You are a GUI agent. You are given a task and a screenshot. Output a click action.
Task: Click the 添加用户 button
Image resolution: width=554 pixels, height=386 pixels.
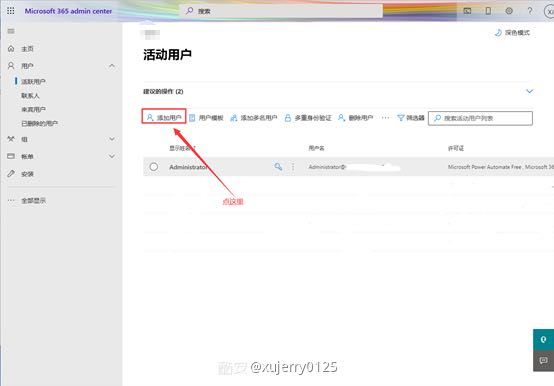[164, 118]
